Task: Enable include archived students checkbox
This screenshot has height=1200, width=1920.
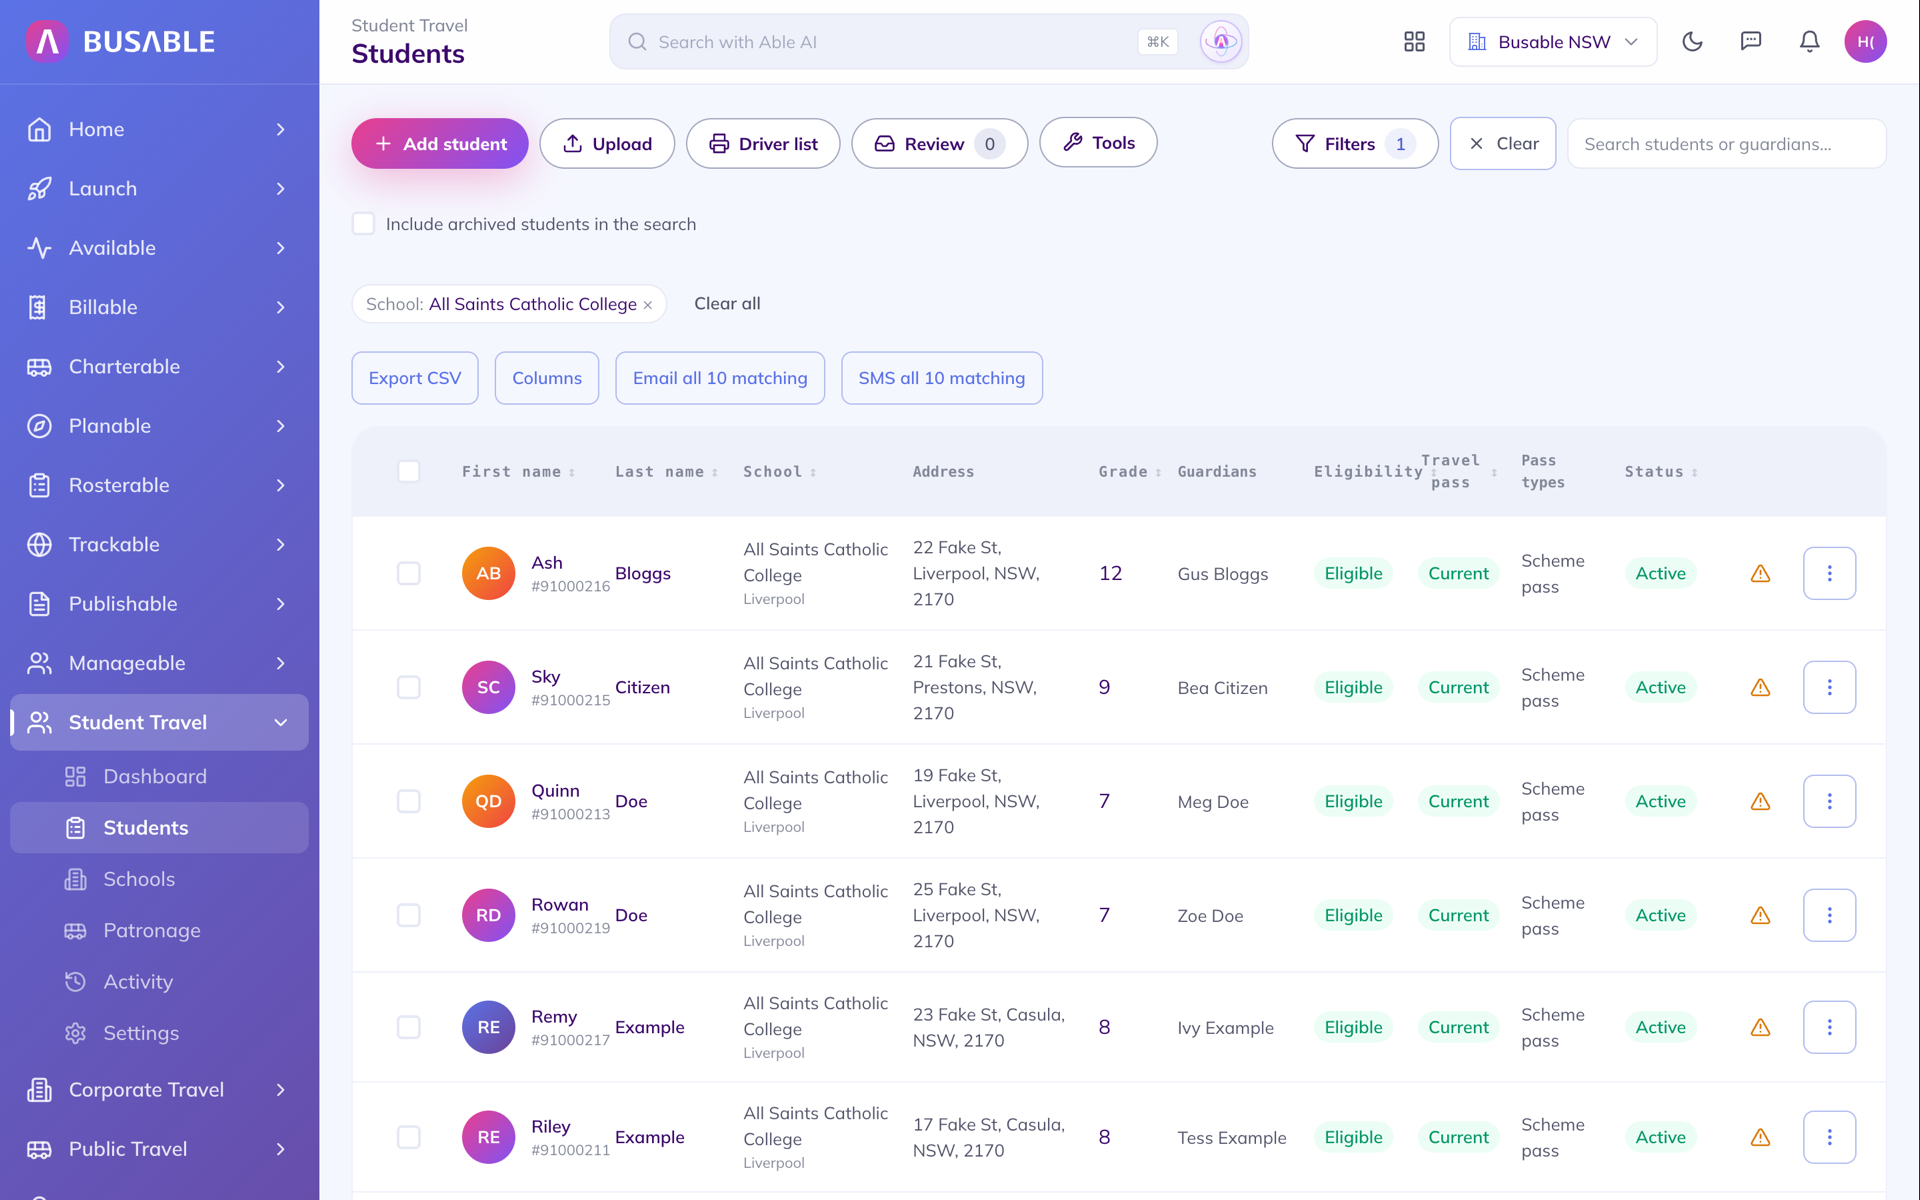Action: 363,224
